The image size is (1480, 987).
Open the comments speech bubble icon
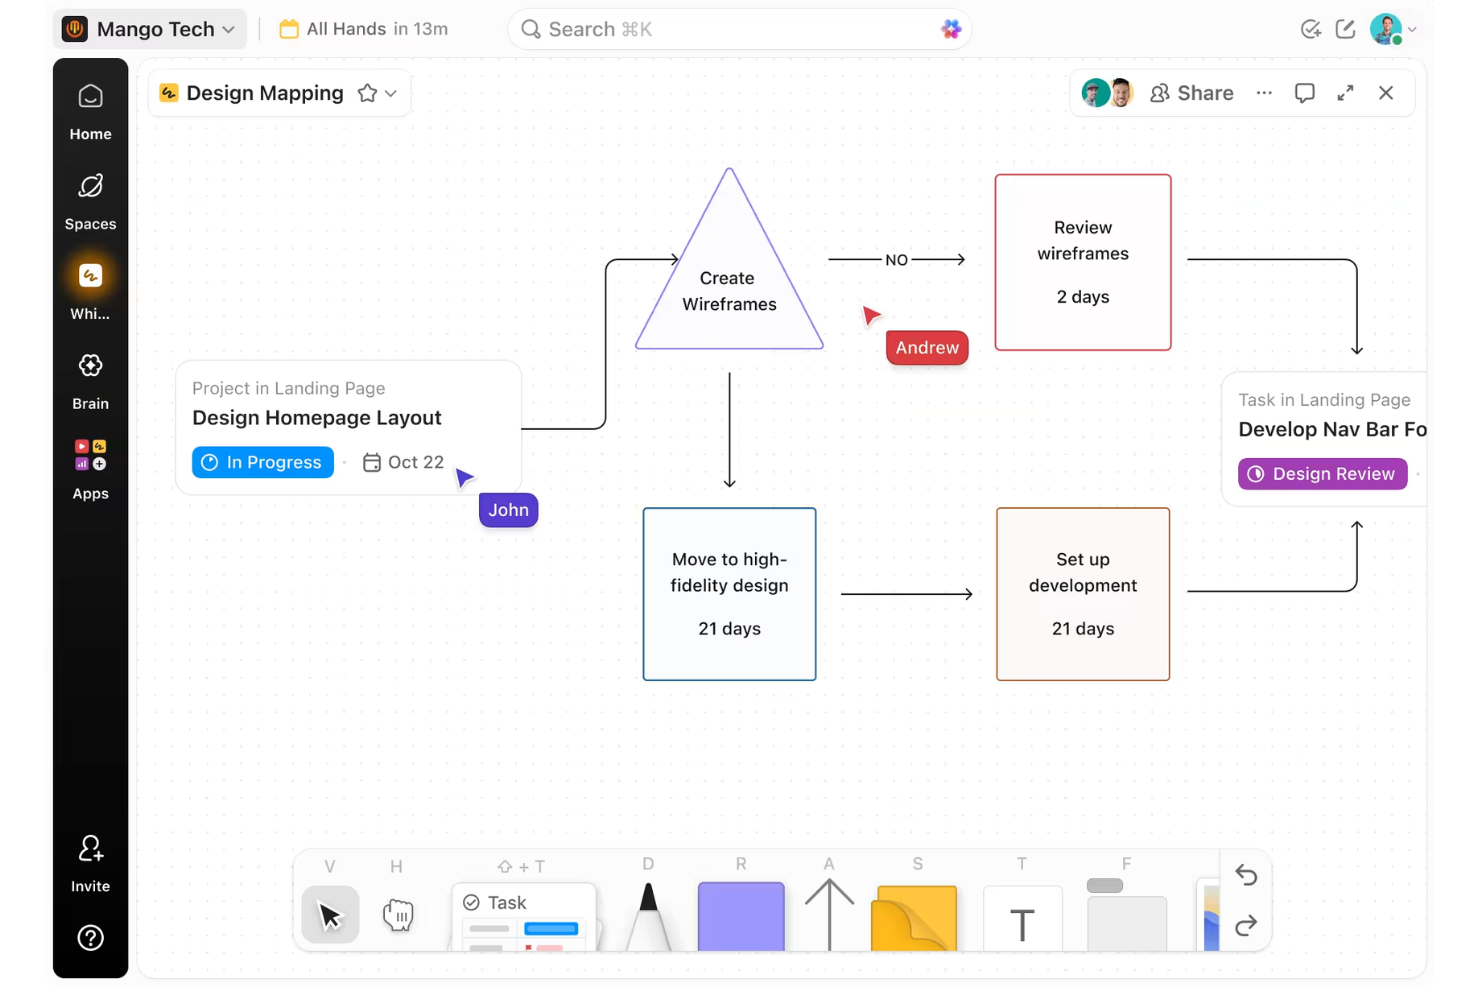click(x=1304, y=93)
